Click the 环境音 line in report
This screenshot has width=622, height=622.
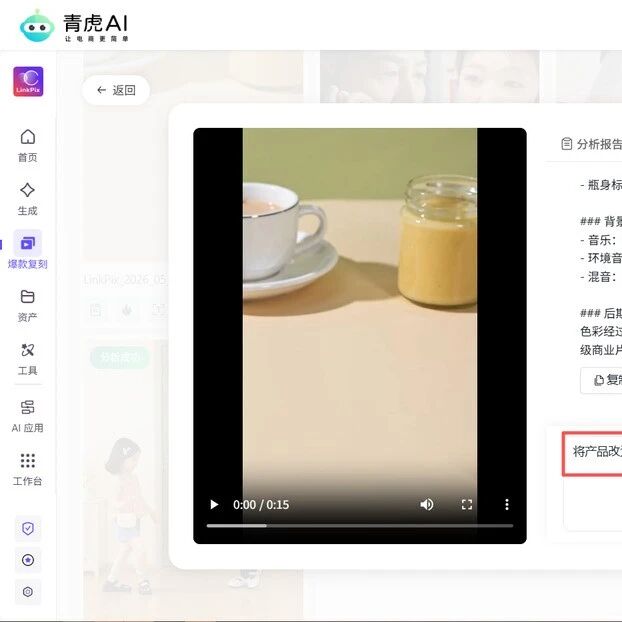(601, 258)
